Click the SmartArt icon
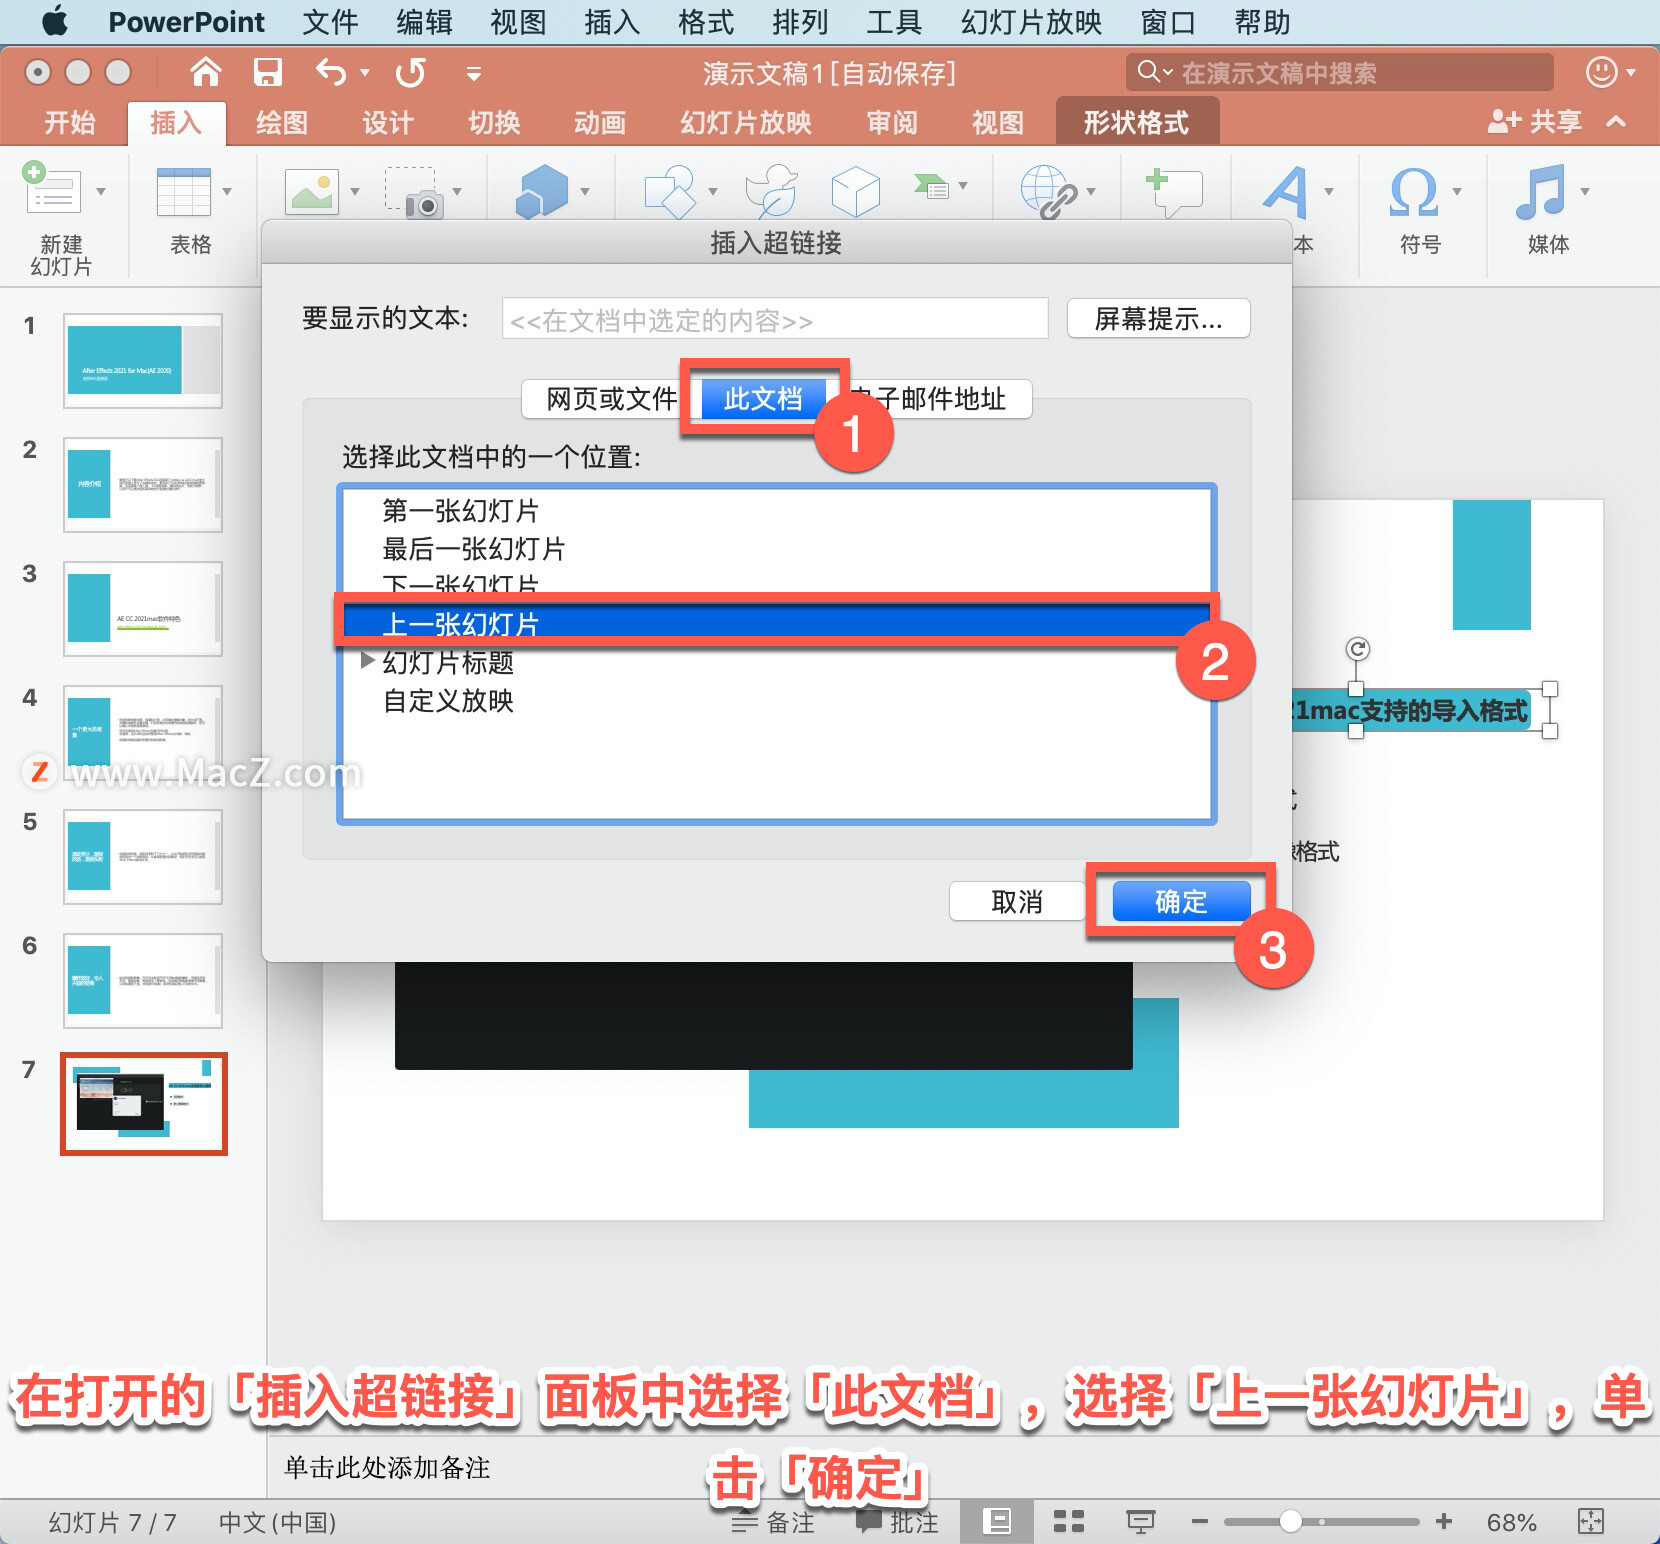Viewport: 1660px width, 1544px height. pyautogui.click(x=932, y=187)
